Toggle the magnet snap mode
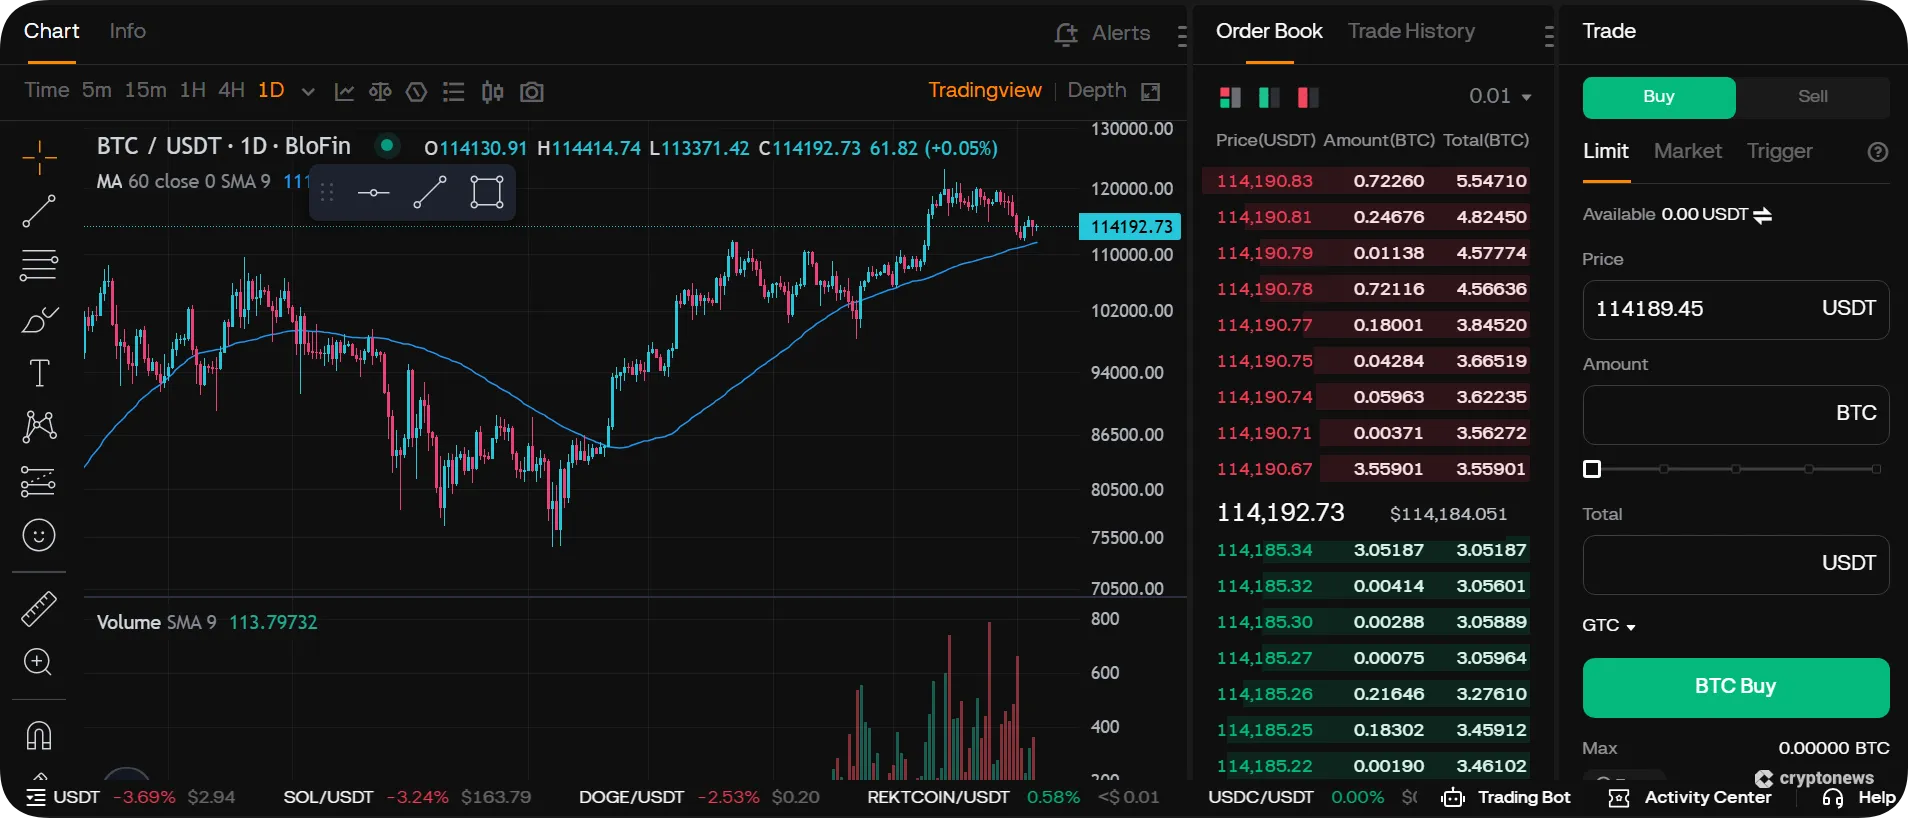The image size is (1908, 818). coord(39,736)
